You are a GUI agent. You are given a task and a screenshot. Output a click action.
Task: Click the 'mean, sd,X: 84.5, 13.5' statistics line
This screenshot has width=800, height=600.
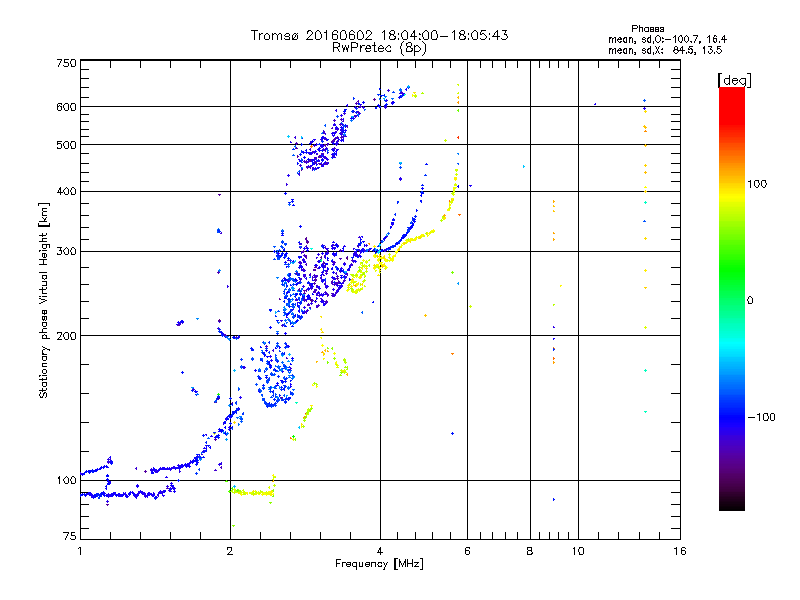[665, 50]
